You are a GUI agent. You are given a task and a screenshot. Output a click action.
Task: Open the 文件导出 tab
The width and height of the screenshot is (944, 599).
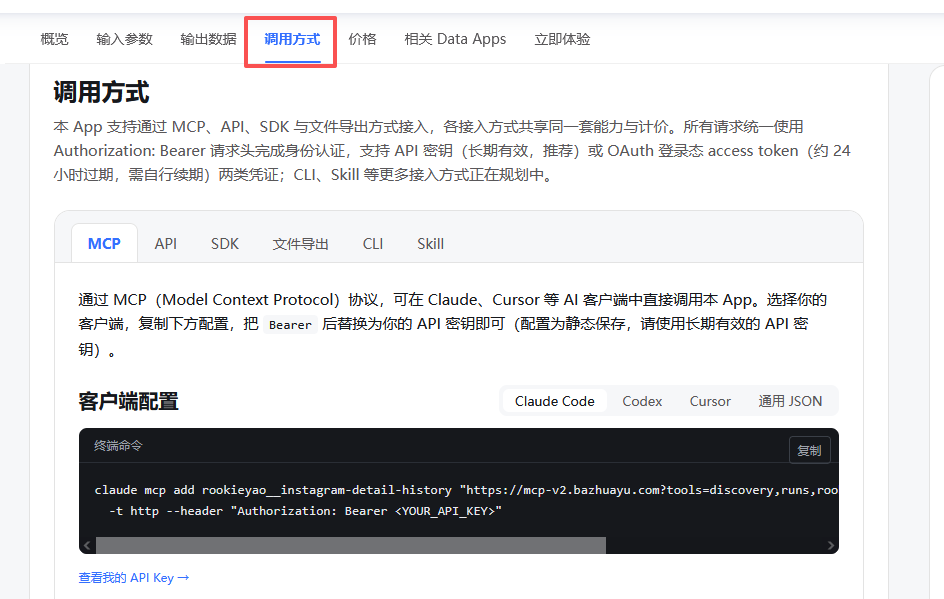pos(300,243)
